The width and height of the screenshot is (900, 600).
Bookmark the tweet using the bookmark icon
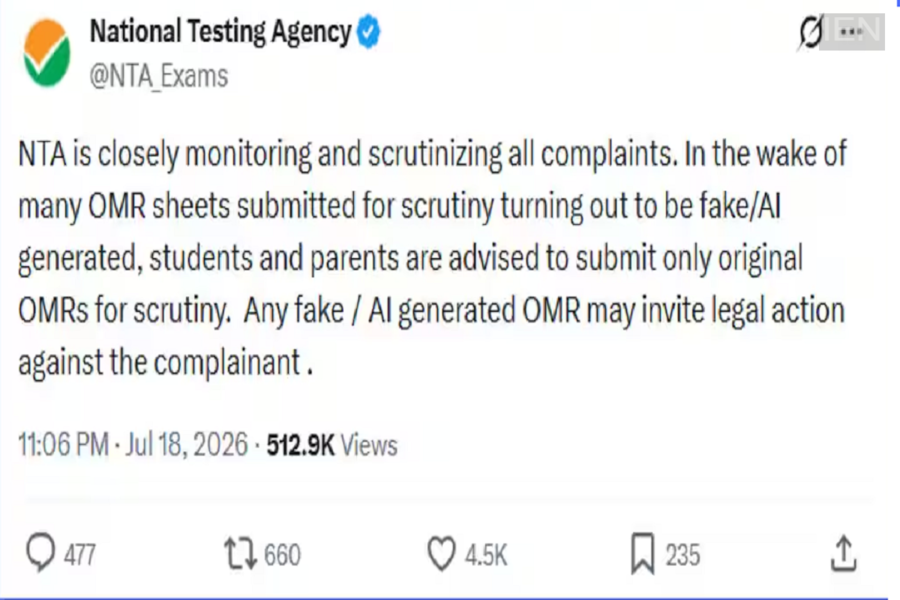click(x=643, y=553)
